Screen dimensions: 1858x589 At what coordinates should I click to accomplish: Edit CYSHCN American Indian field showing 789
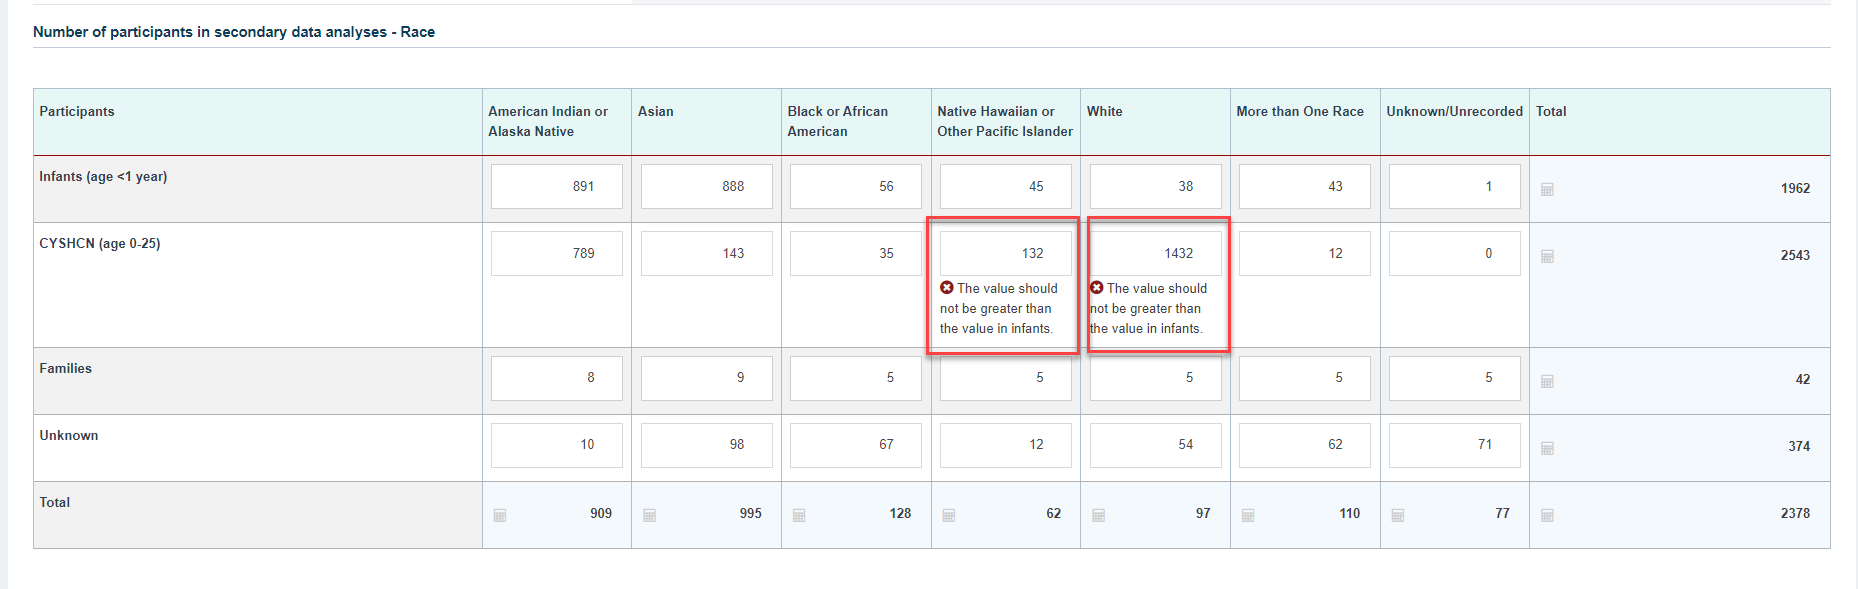click(557, 253)
